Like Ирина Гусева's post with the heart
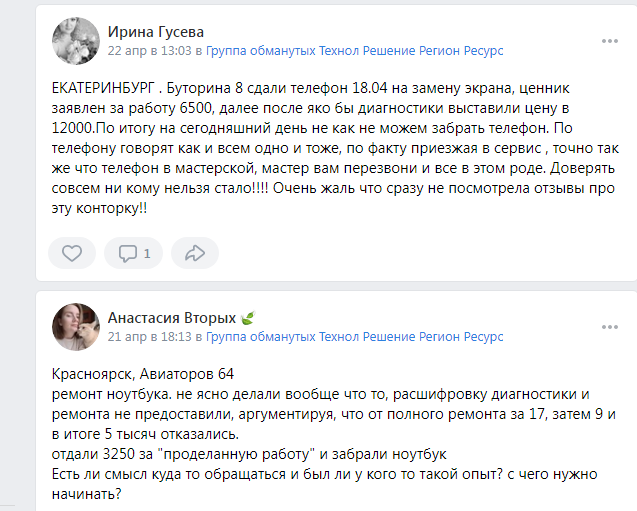This screenshot has height=511, width=637. pyautogui.click(x=72, y=253)
